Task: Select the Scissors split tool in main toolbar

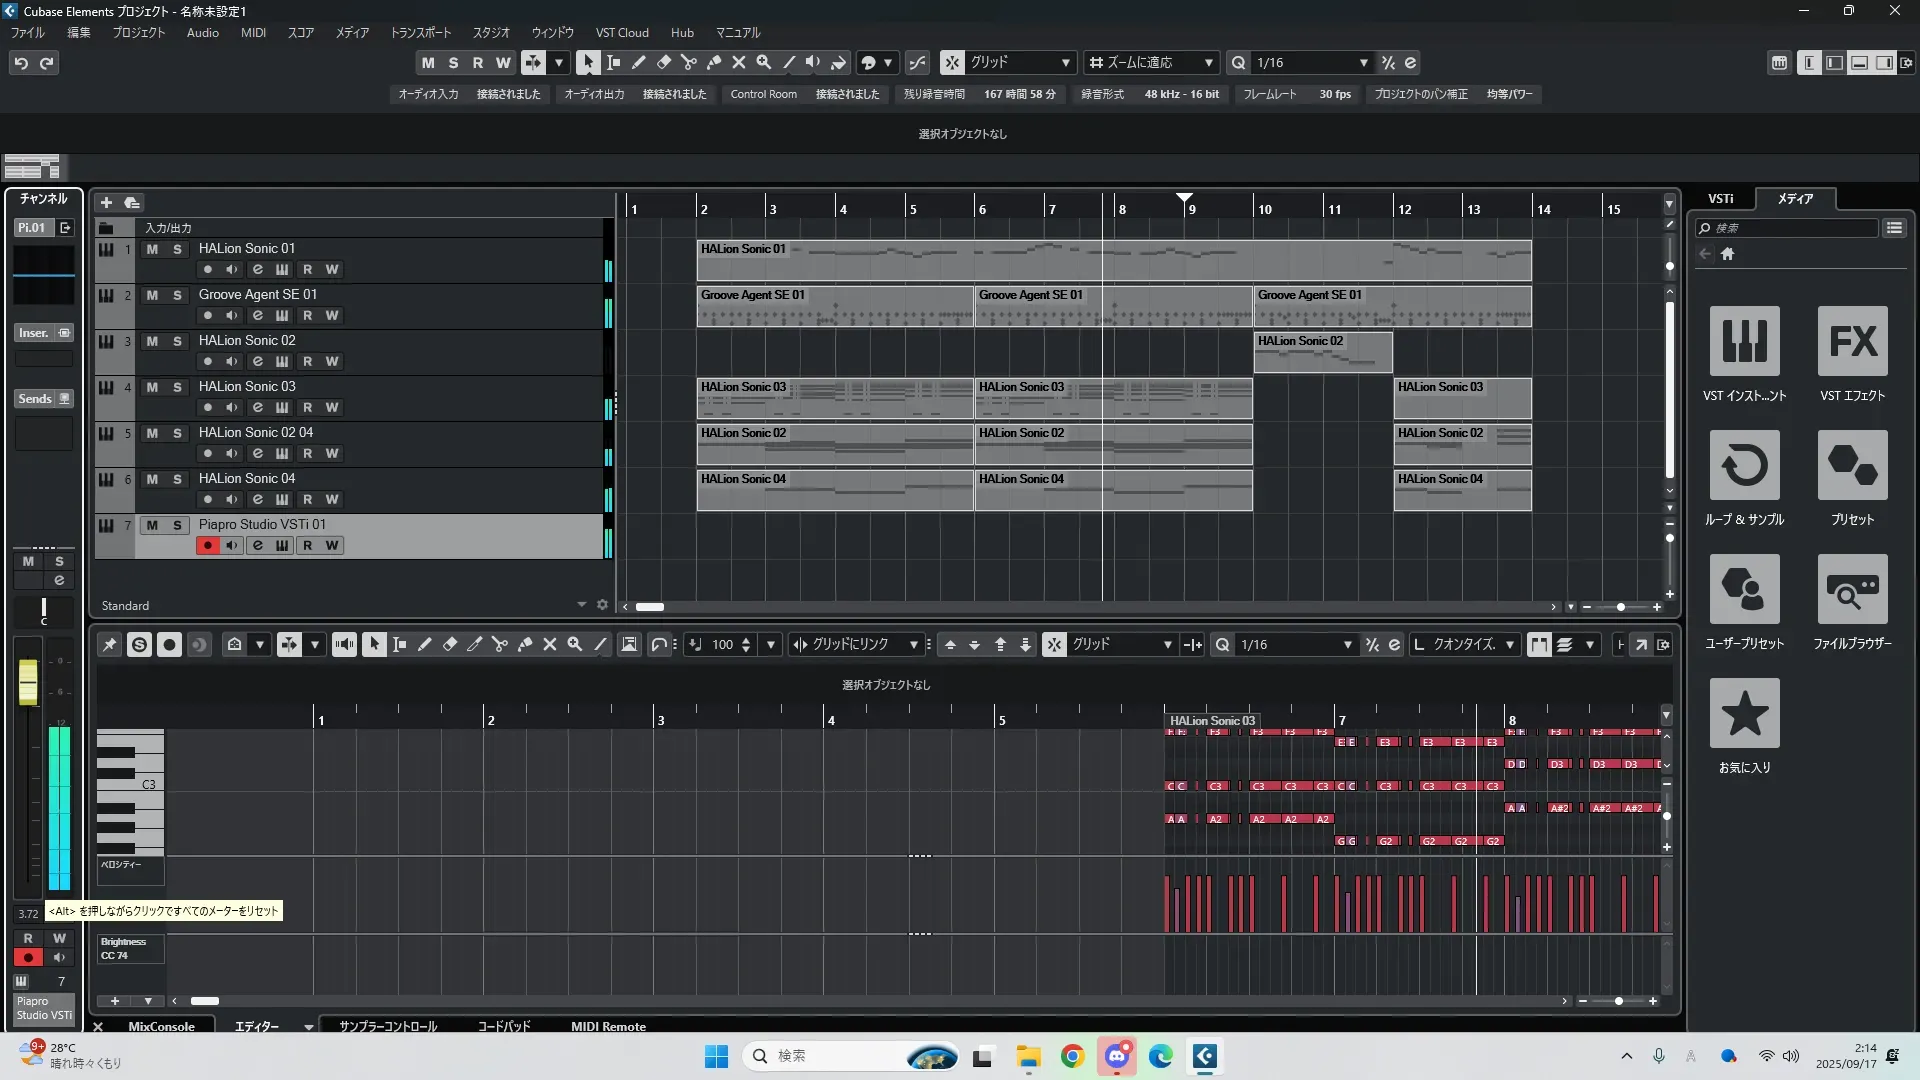Action: click(x=689, y=62)
